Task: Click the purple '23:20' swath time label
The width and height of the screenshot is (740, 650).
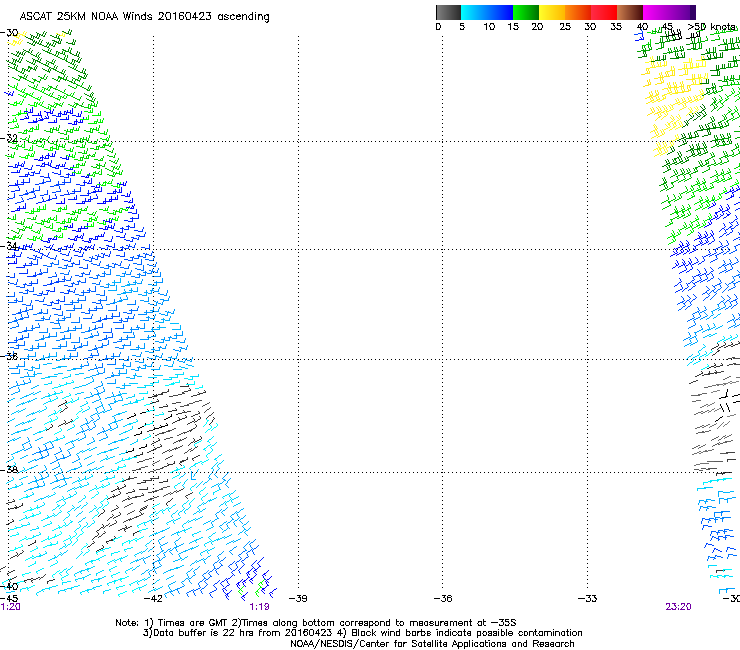Action: [x=679, y=607]
